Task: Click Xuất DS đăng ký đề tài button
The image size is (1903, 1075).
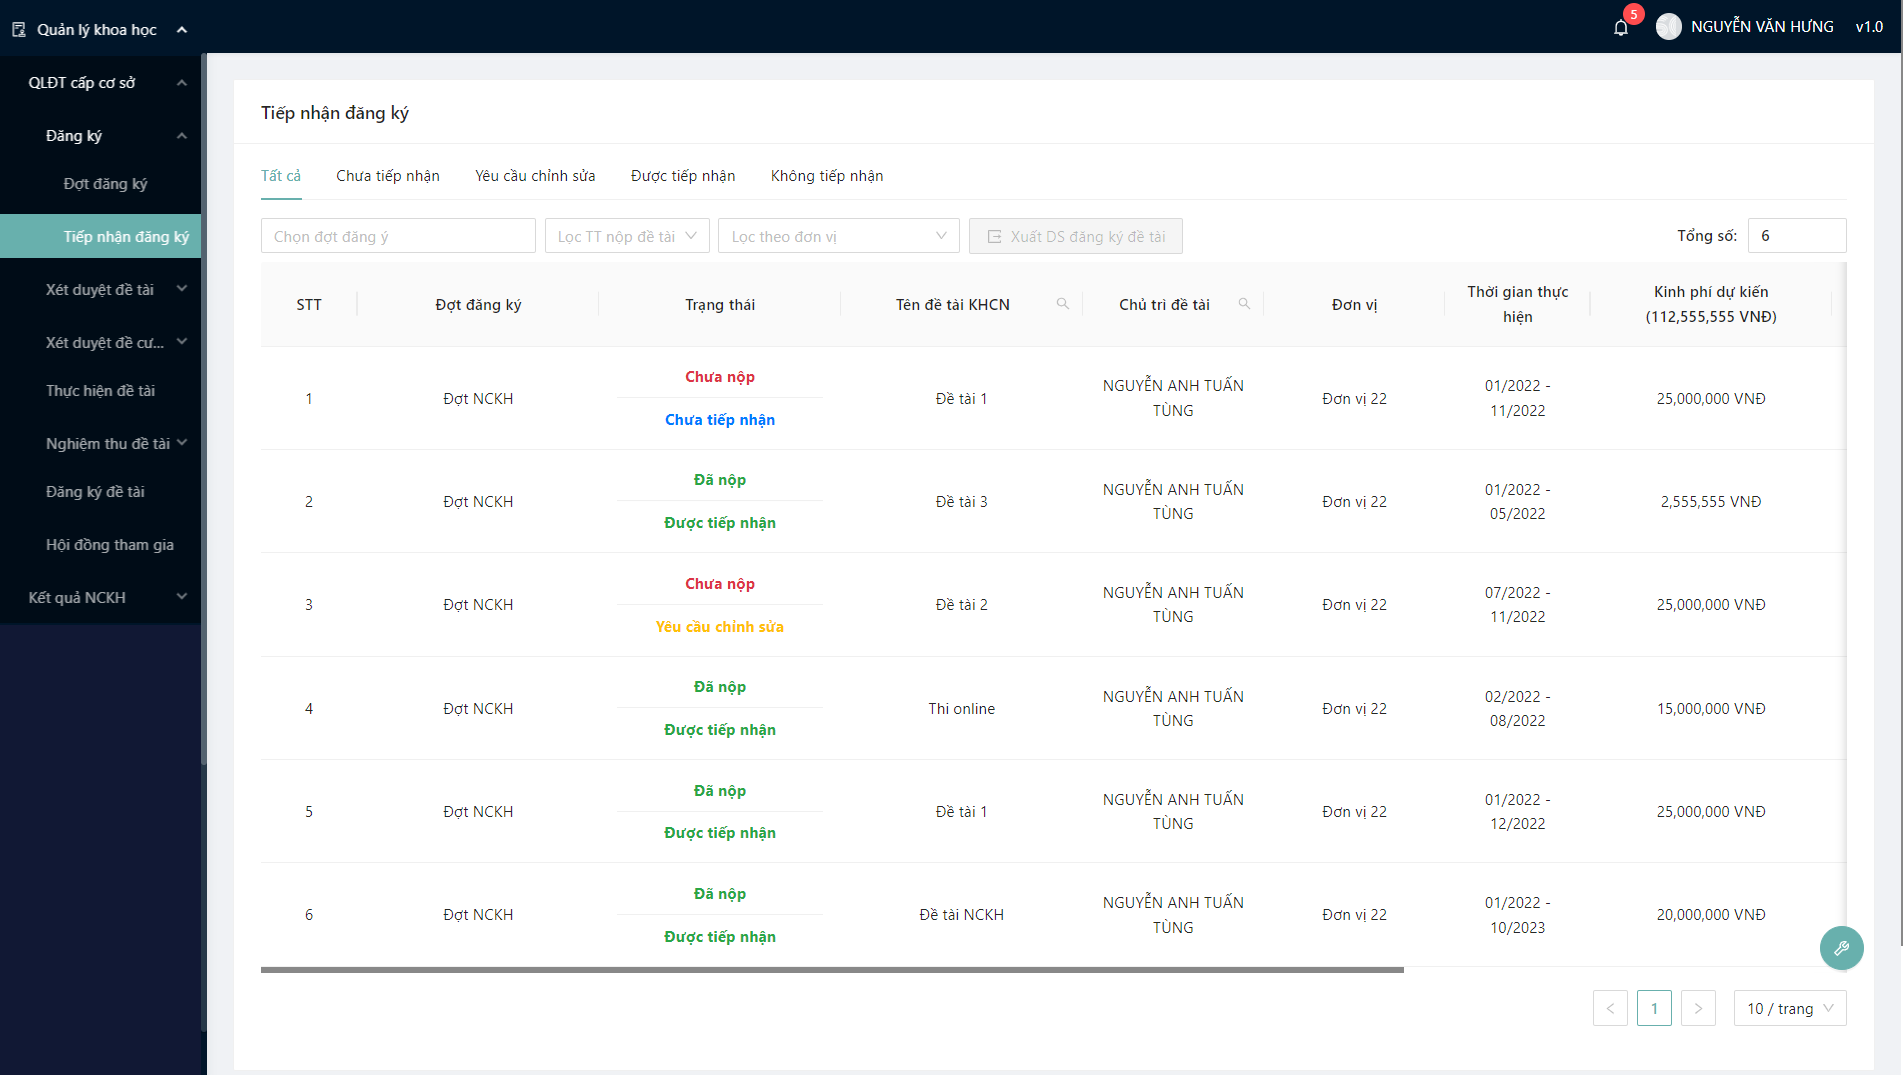Action: (1076, 236)
